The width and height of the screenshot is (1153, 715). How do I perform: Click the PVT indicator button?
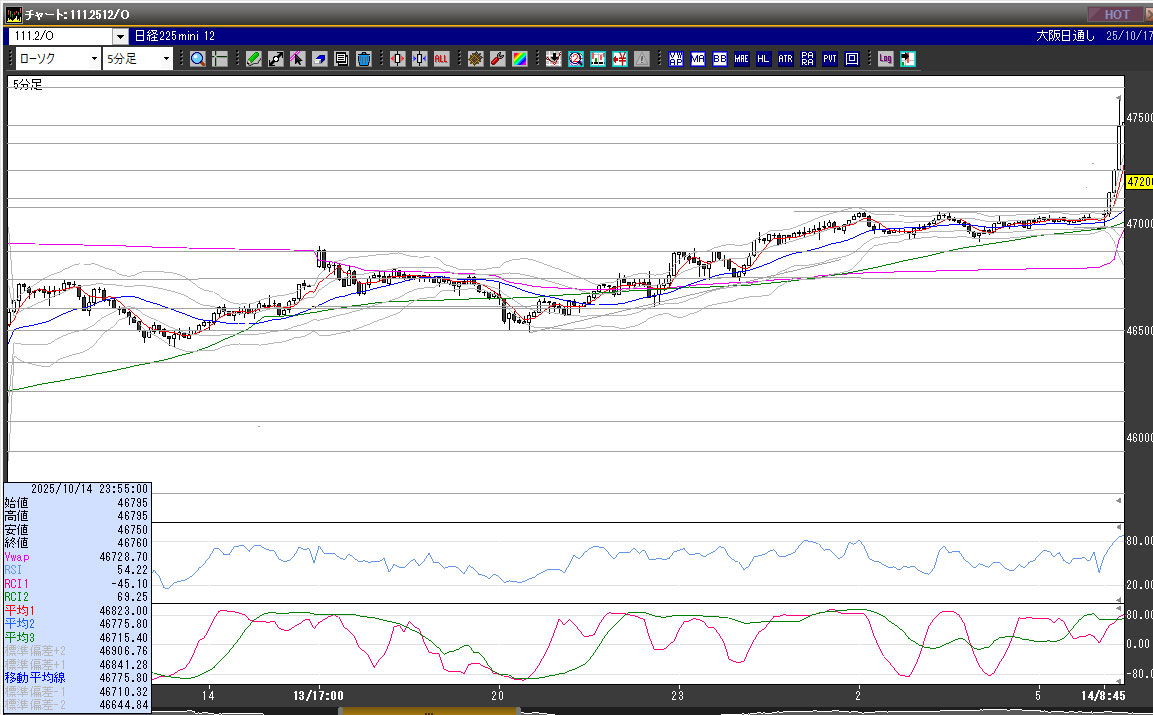tap(829, 59)
